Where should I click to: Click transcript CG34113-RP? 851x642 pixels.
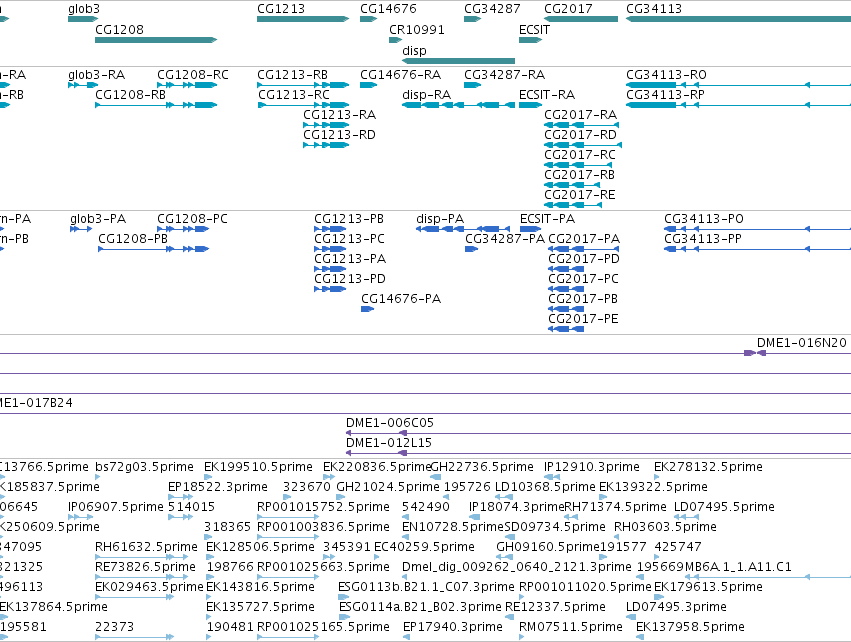pyautogui.click(x=665, y=94)
